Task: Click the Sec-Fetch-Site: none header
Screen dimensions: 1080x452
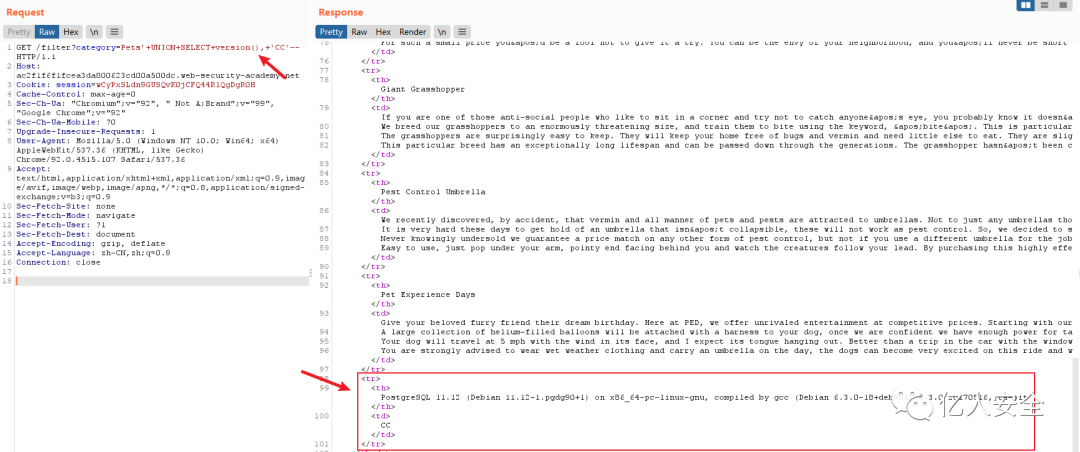Action: (65, 206)
